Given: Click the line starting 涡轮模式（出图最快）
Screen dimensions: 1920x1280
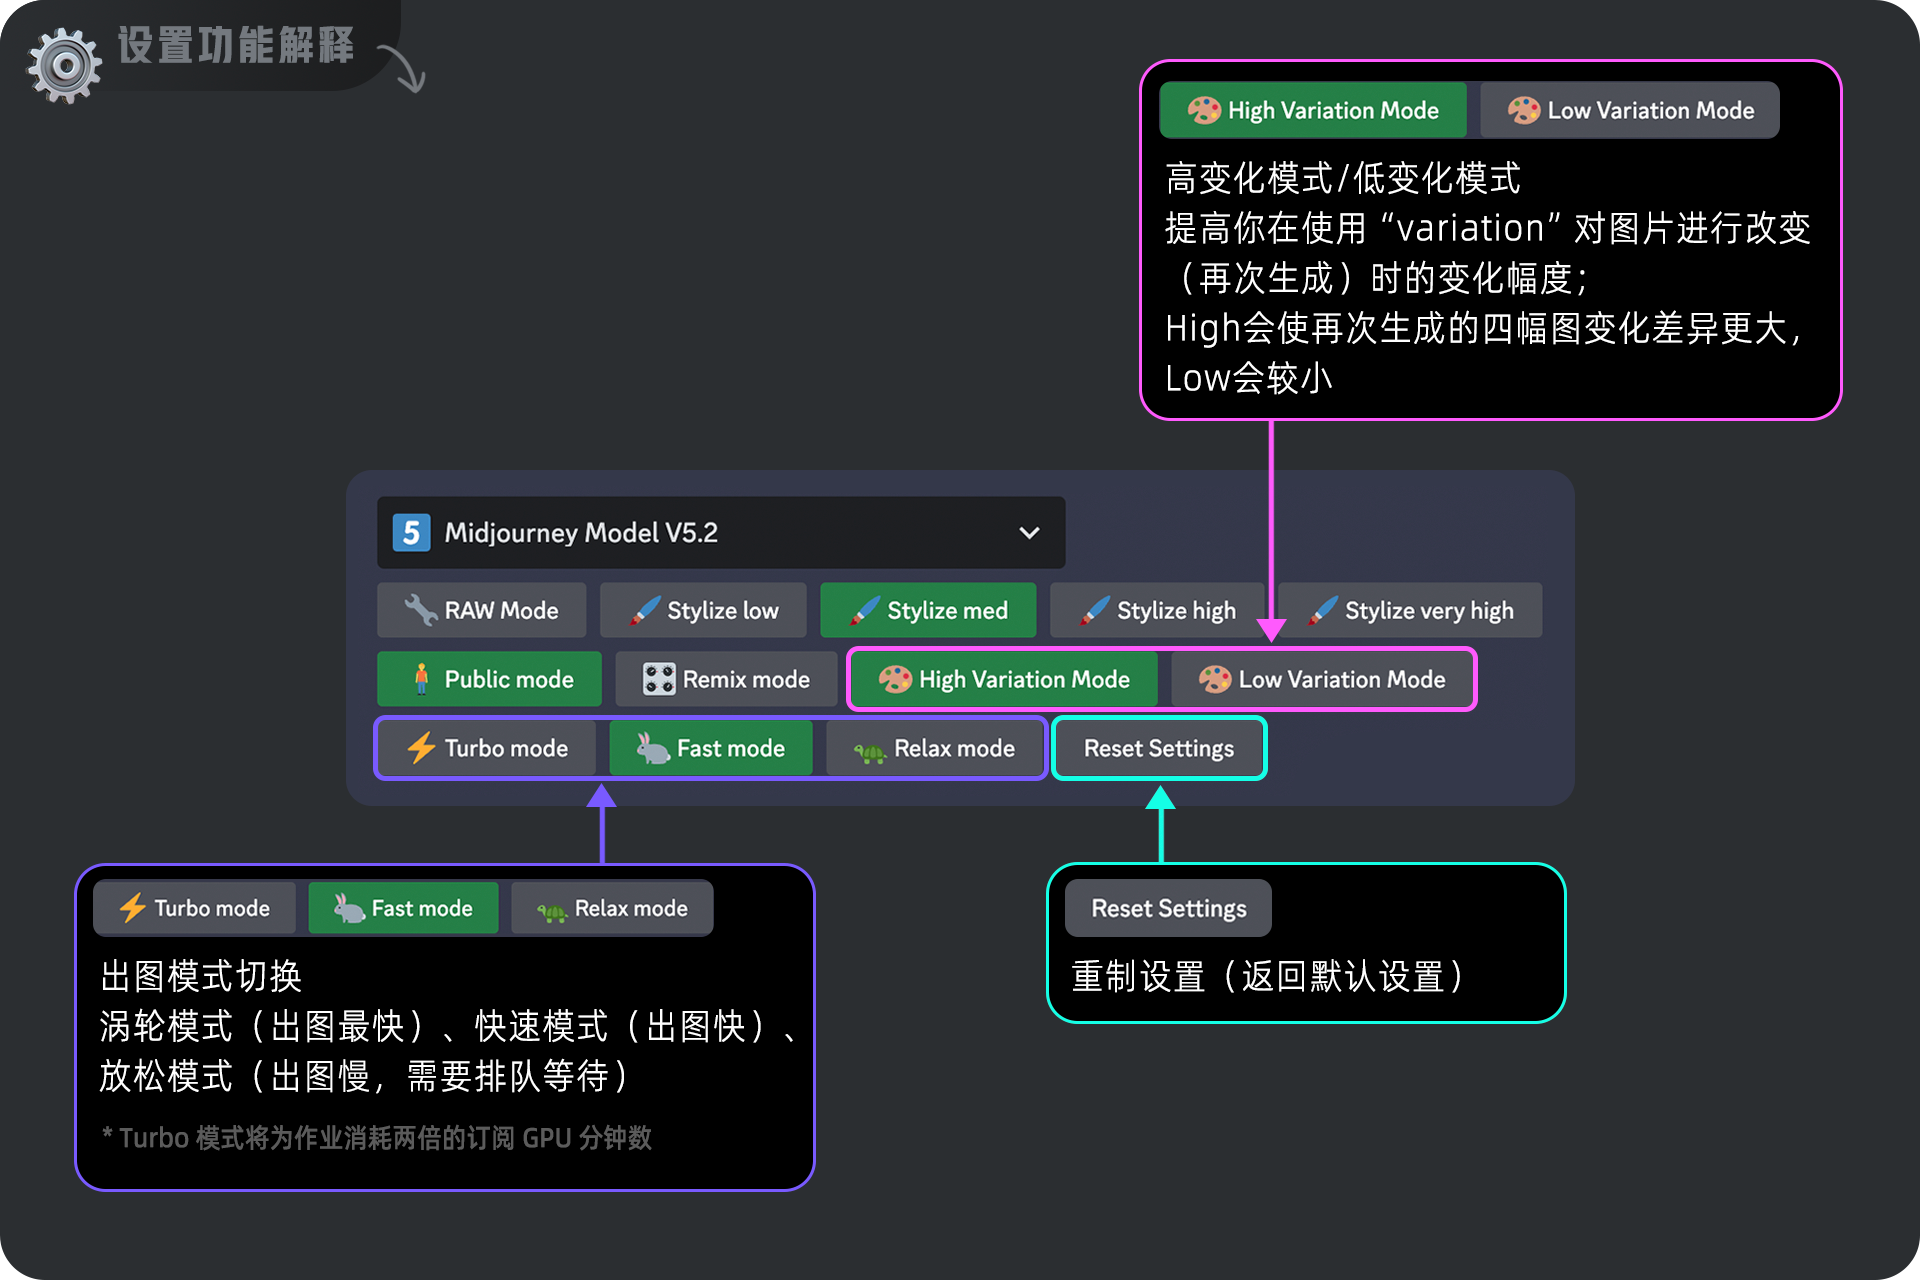Looking at the screenshot, I should [450, 1026].
